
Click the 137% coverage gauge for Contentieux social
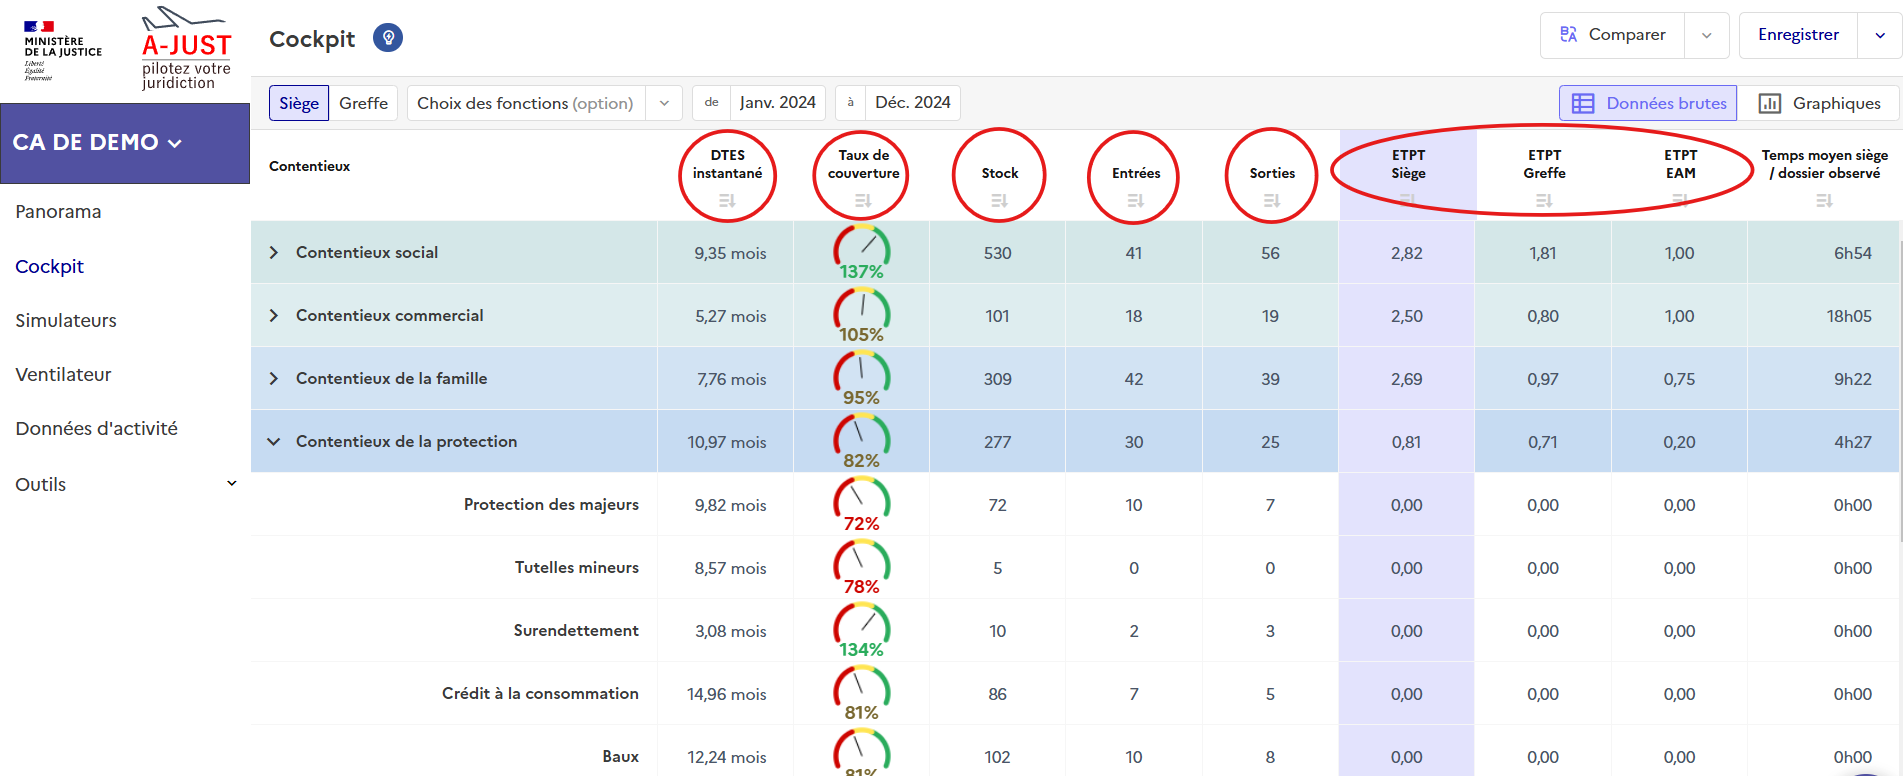pyautogui.click(x=861, y=253)
